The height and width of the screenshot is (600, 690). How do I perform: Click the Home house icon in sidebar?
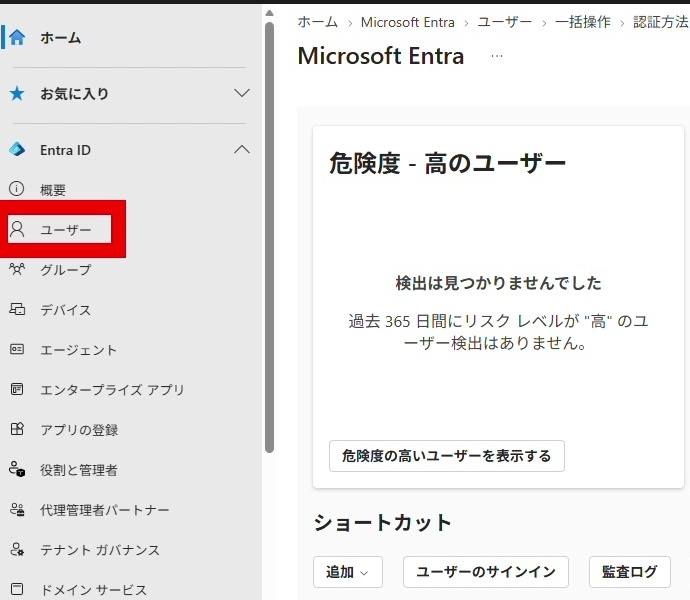click(x=17, y=37)
